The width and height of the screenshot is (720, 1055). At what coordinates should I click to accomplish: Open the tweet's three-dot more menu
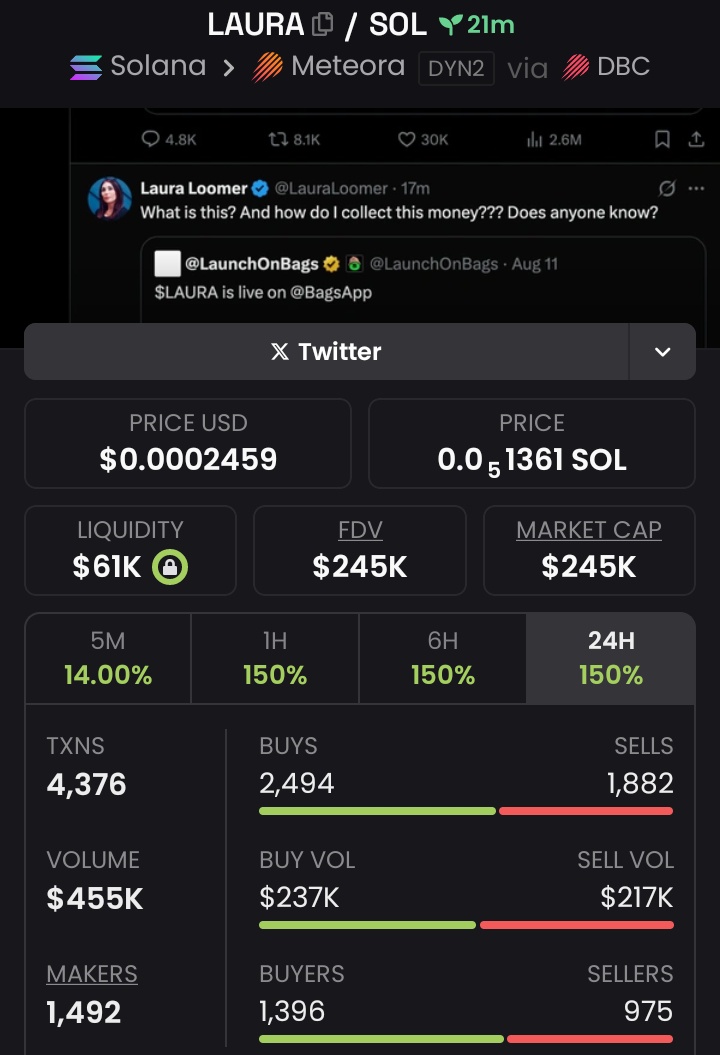pos(696,188)
